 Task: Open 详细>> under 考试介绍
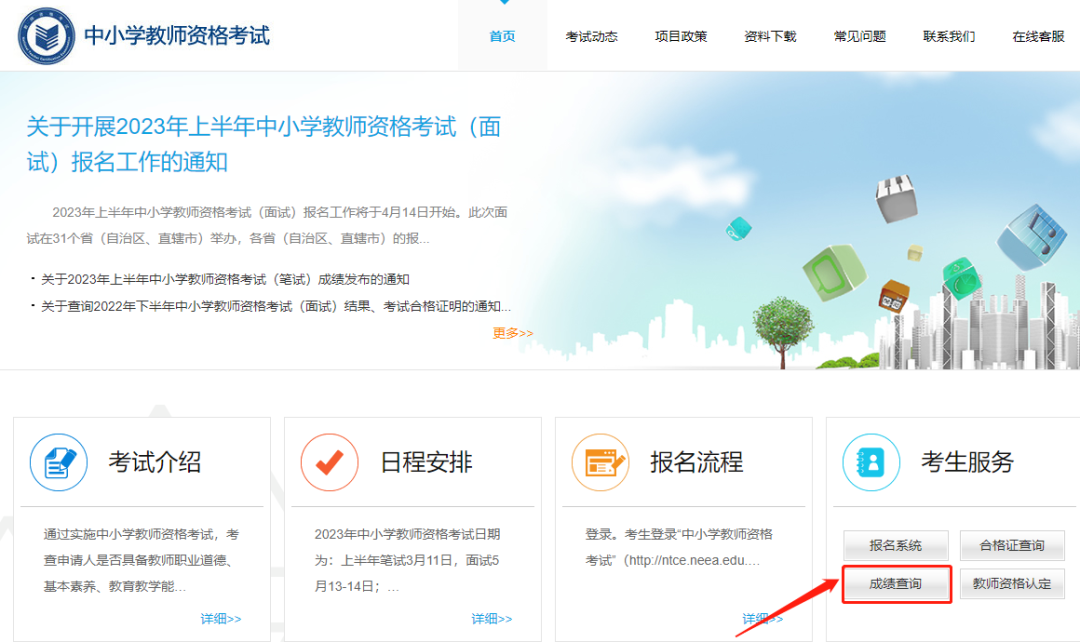pyautogui.click(x=220, y=619)
